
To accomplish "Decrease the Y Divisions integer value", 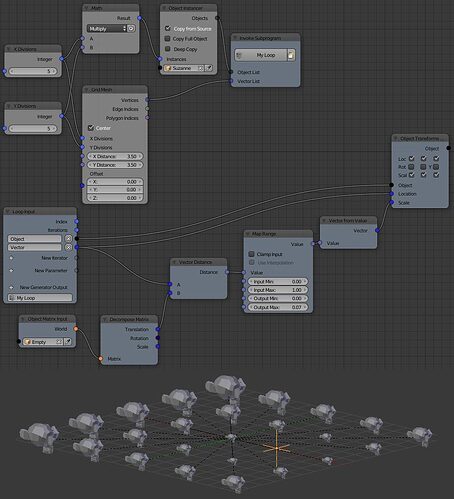I will pos(12,128).
